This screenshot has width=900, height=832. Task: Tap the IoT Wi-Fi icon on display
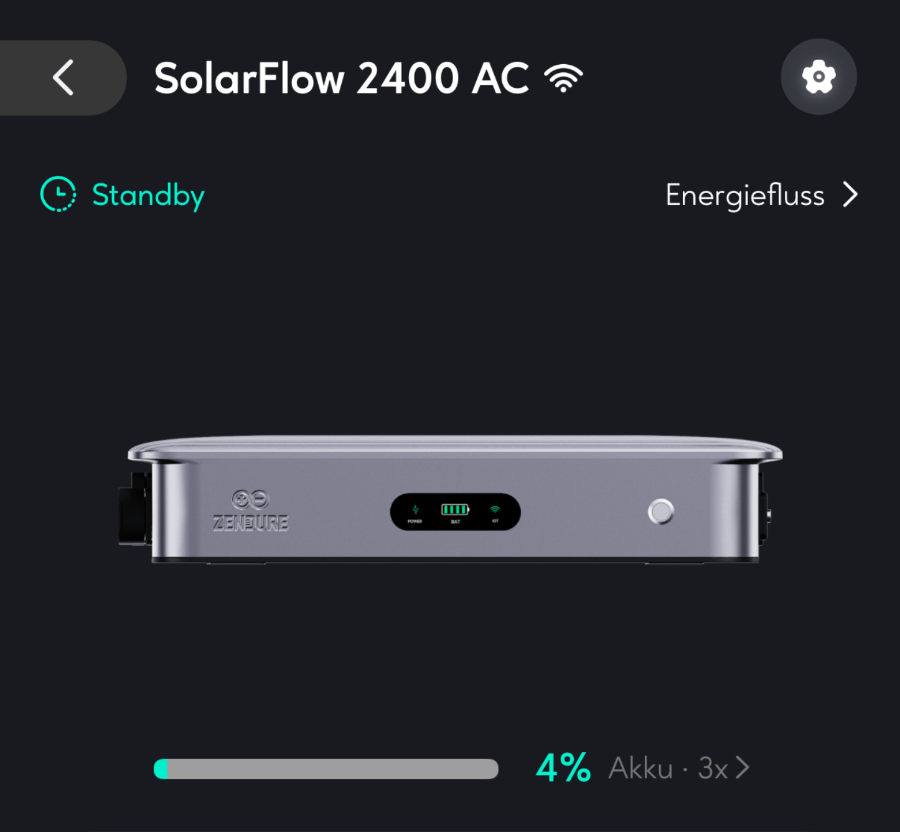(495, 509)
